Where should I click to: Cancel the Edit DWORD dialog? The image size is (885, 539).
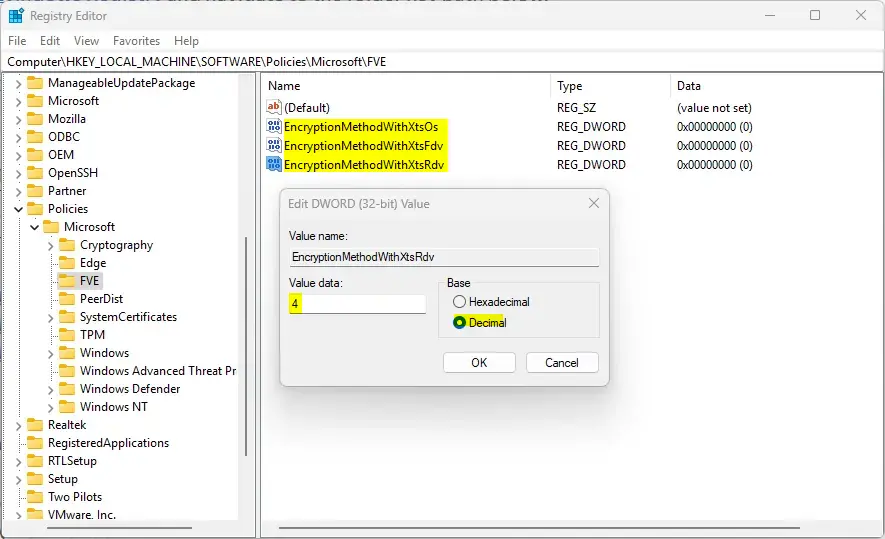click(562, 362)
